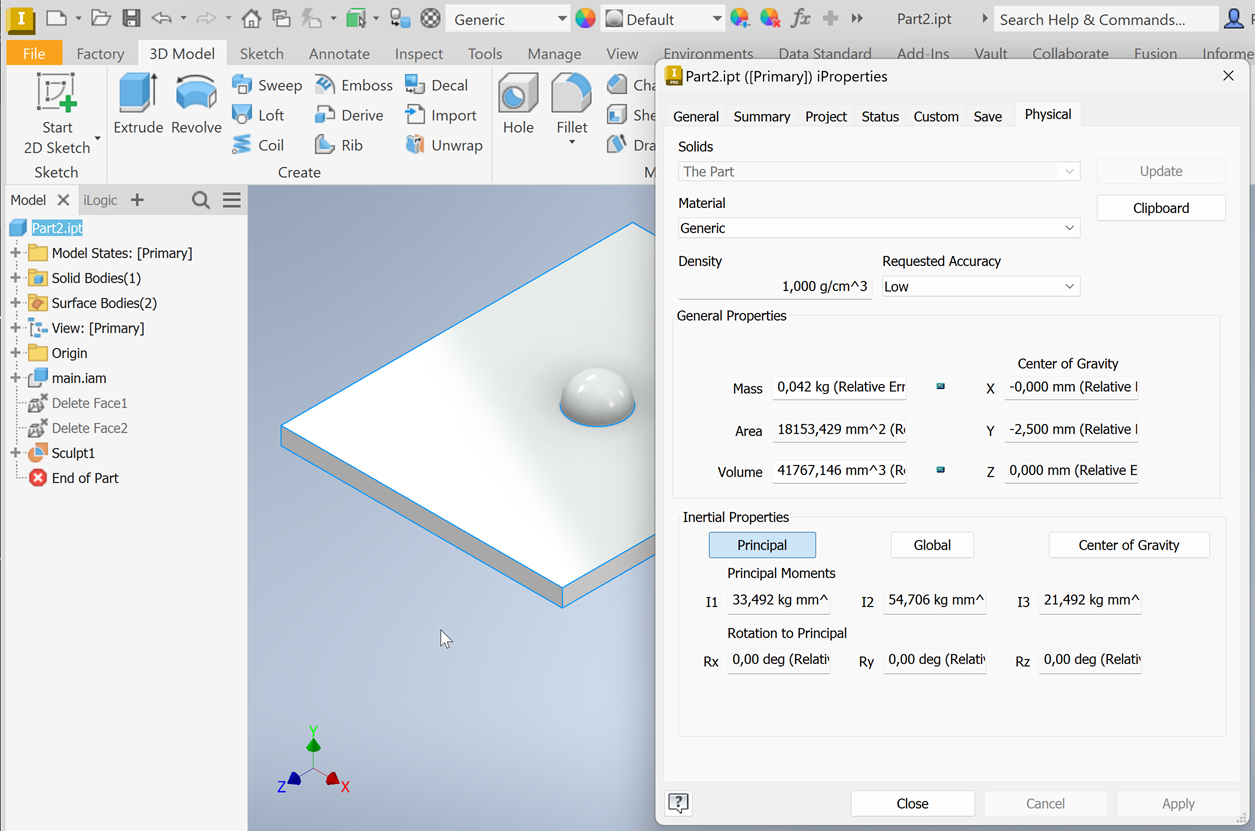Copy physical properties using Clipboard button
The height and width of the screenshot is (831, 1255).
[x=1161, y=207]
